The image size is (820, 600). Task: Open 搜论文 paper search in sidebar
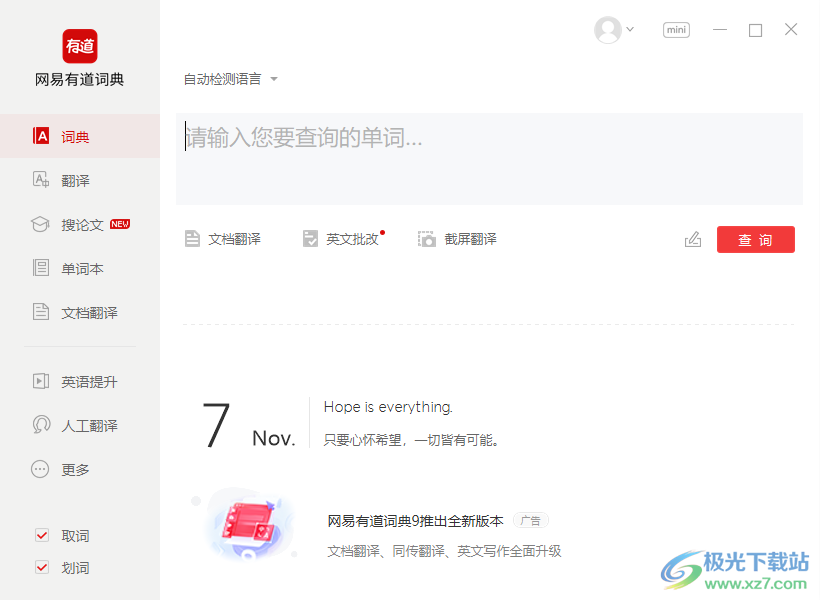pyautogui.click(x=82, y=225)
